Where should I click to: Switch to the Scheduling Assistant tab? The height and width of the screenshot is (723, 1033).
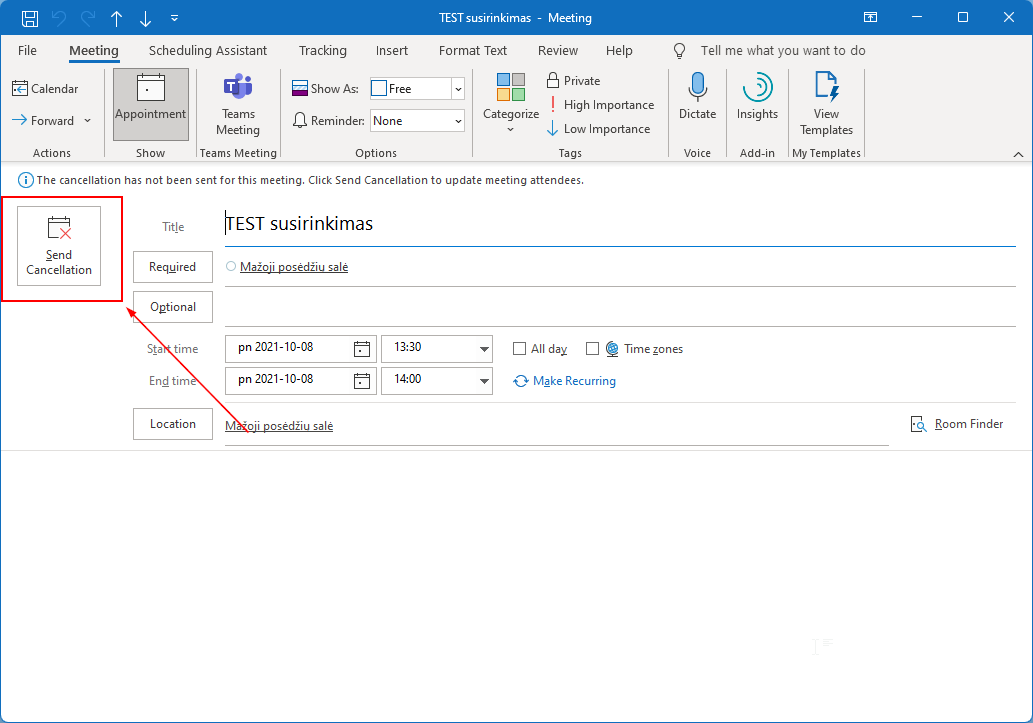pyautogui.click(x=208, y=50)
